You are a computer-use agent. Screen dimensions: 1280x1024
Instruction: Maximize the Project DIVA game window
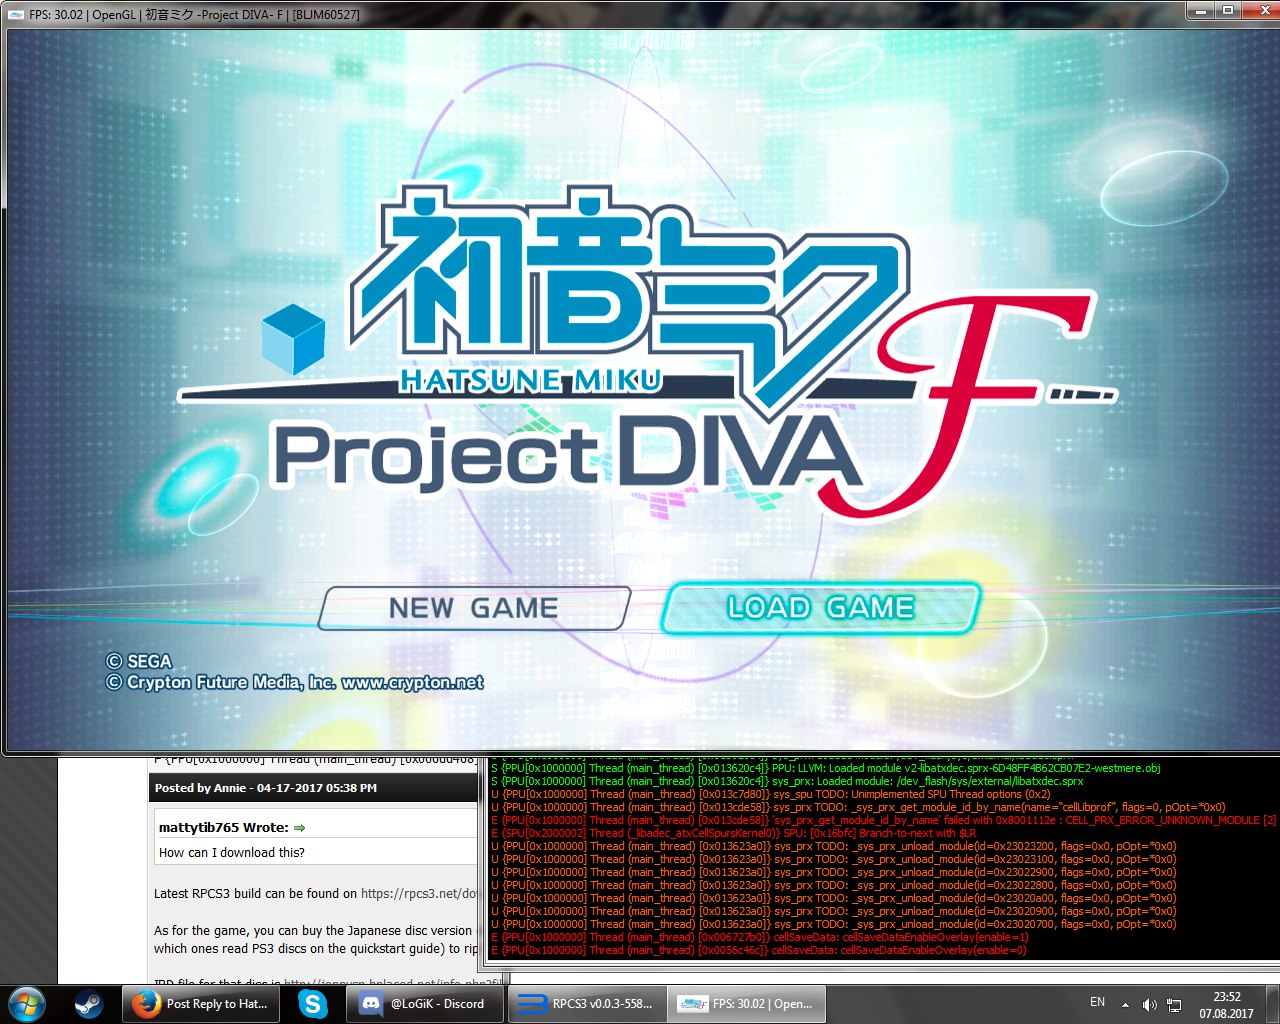[x=1227, y=10]
